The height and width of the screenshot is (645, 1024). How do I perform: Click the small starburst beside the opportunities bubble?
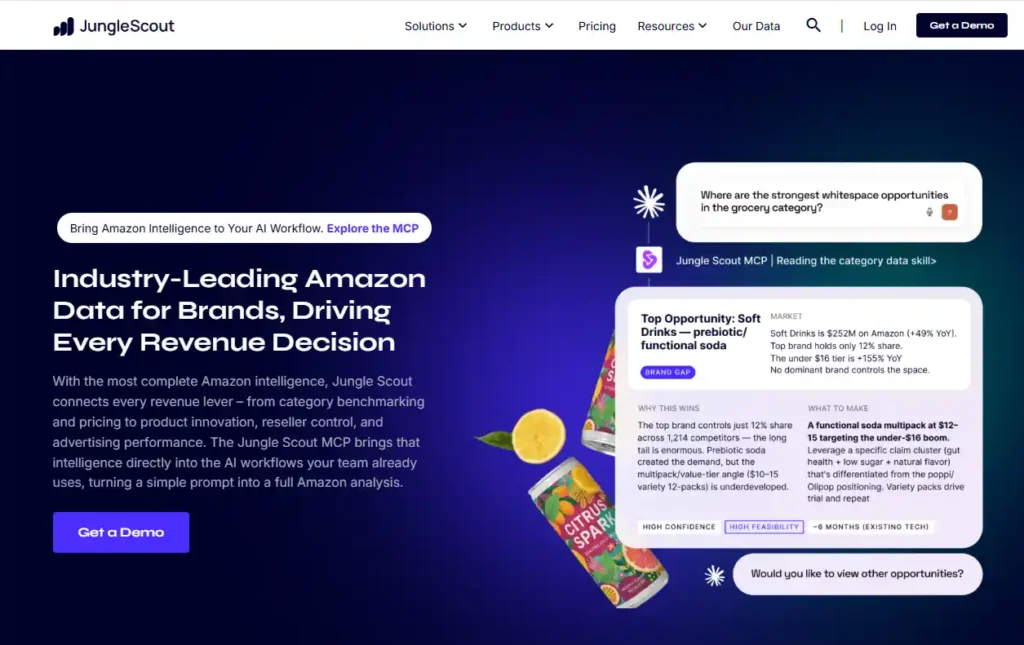coord(714,575)
